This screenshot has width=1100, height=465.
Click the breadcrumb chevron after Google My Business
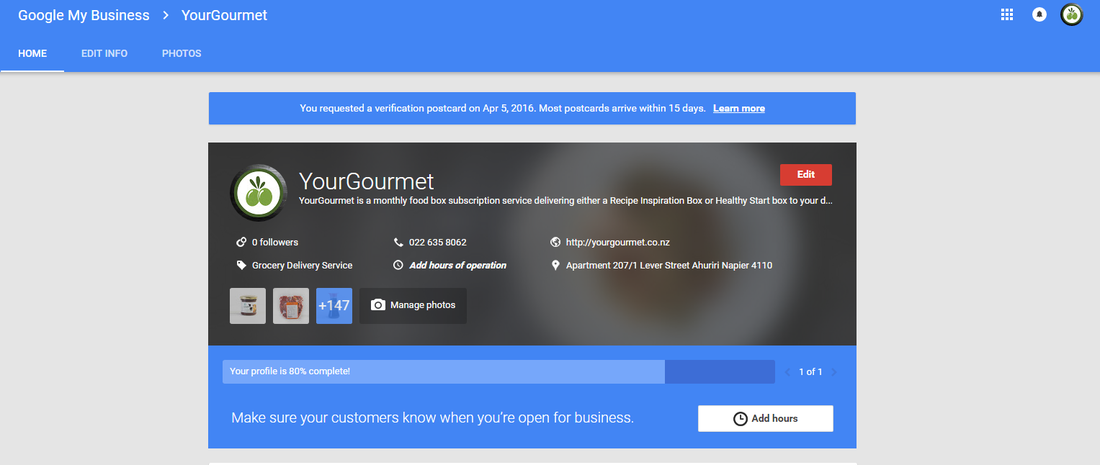166,15
